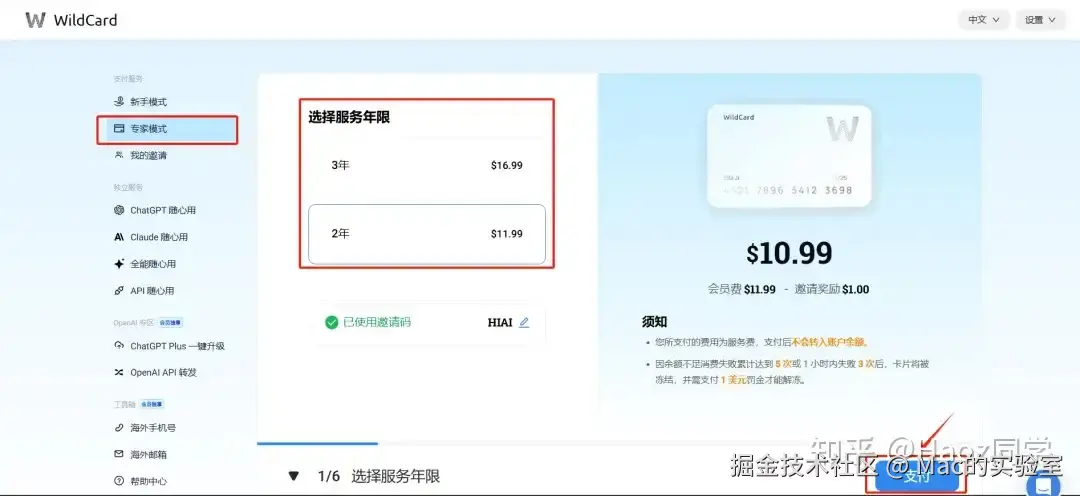Click the 我的邀请 people icon
Viewport: 1080px width, 496px height.
pyautogui.click(x=118, y=156)
